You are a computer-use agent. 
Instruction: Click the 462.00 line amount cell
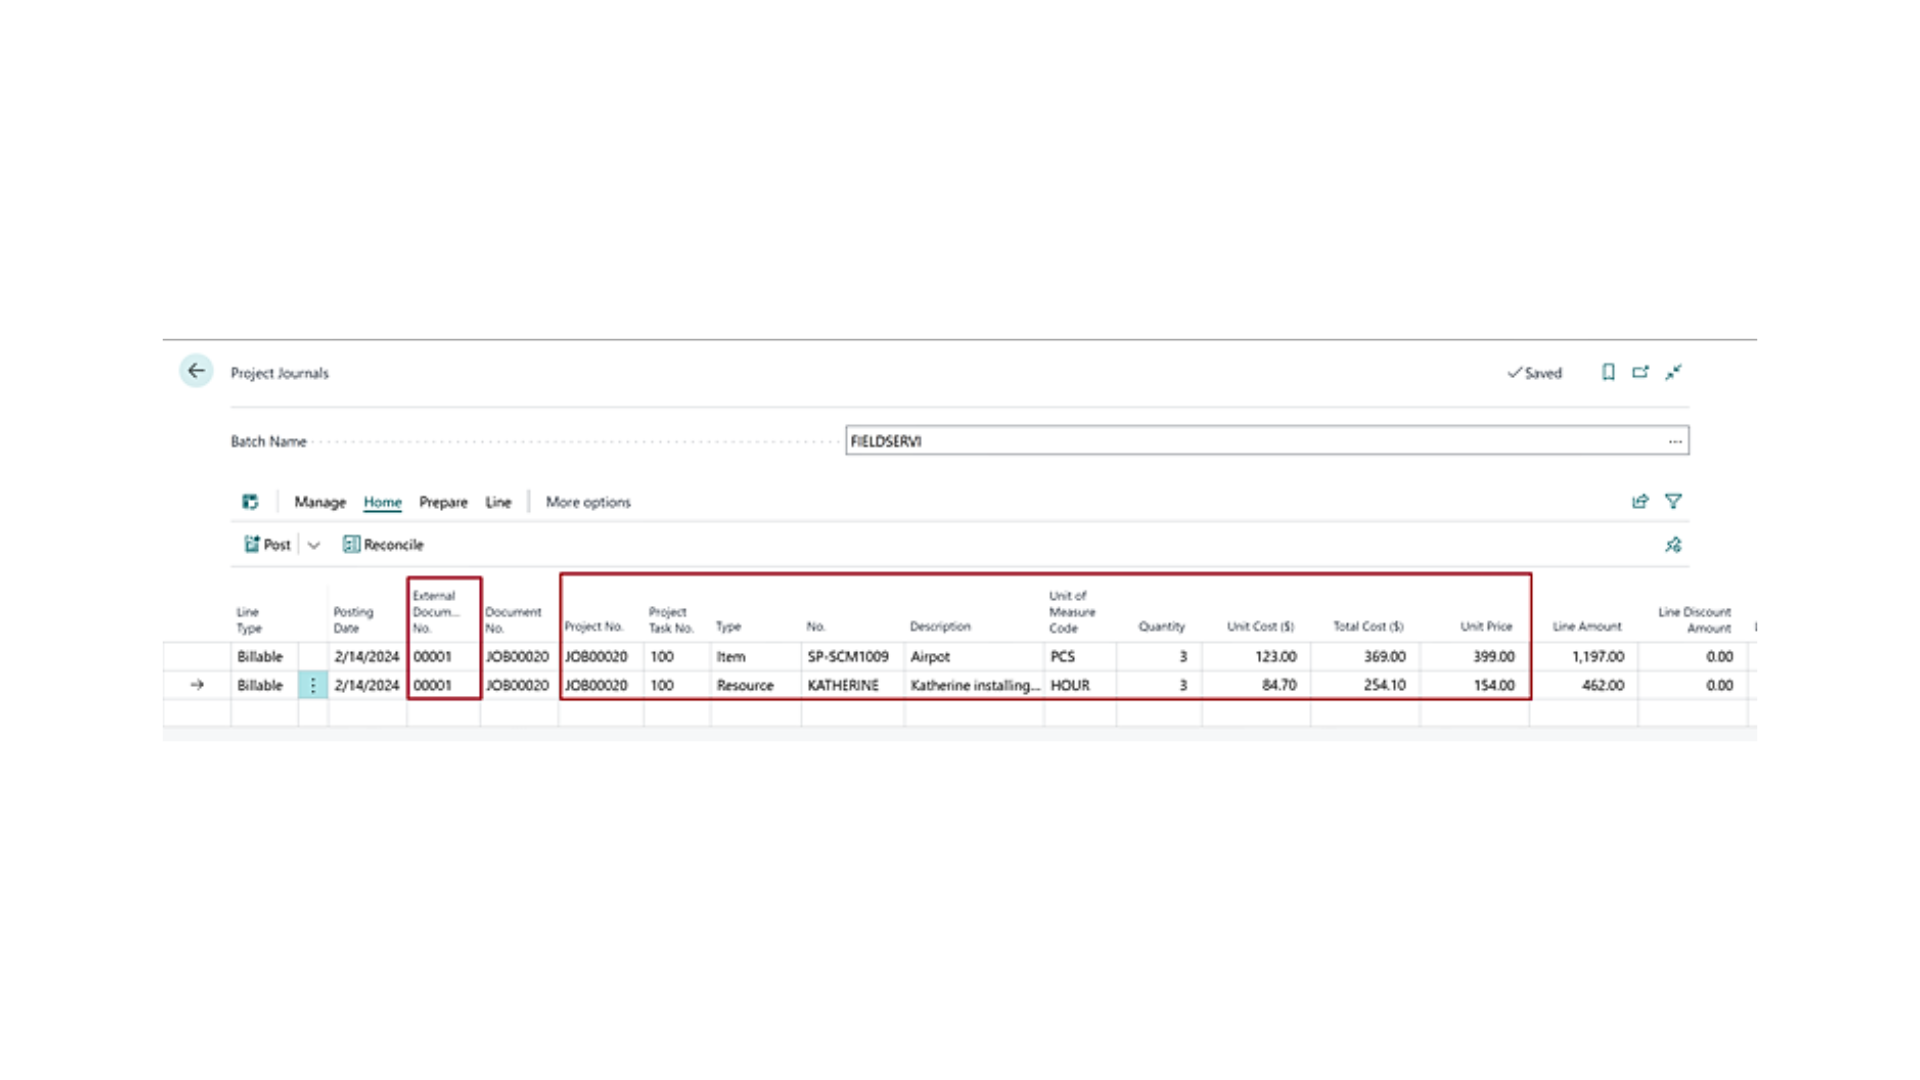tap(1584, 685)
